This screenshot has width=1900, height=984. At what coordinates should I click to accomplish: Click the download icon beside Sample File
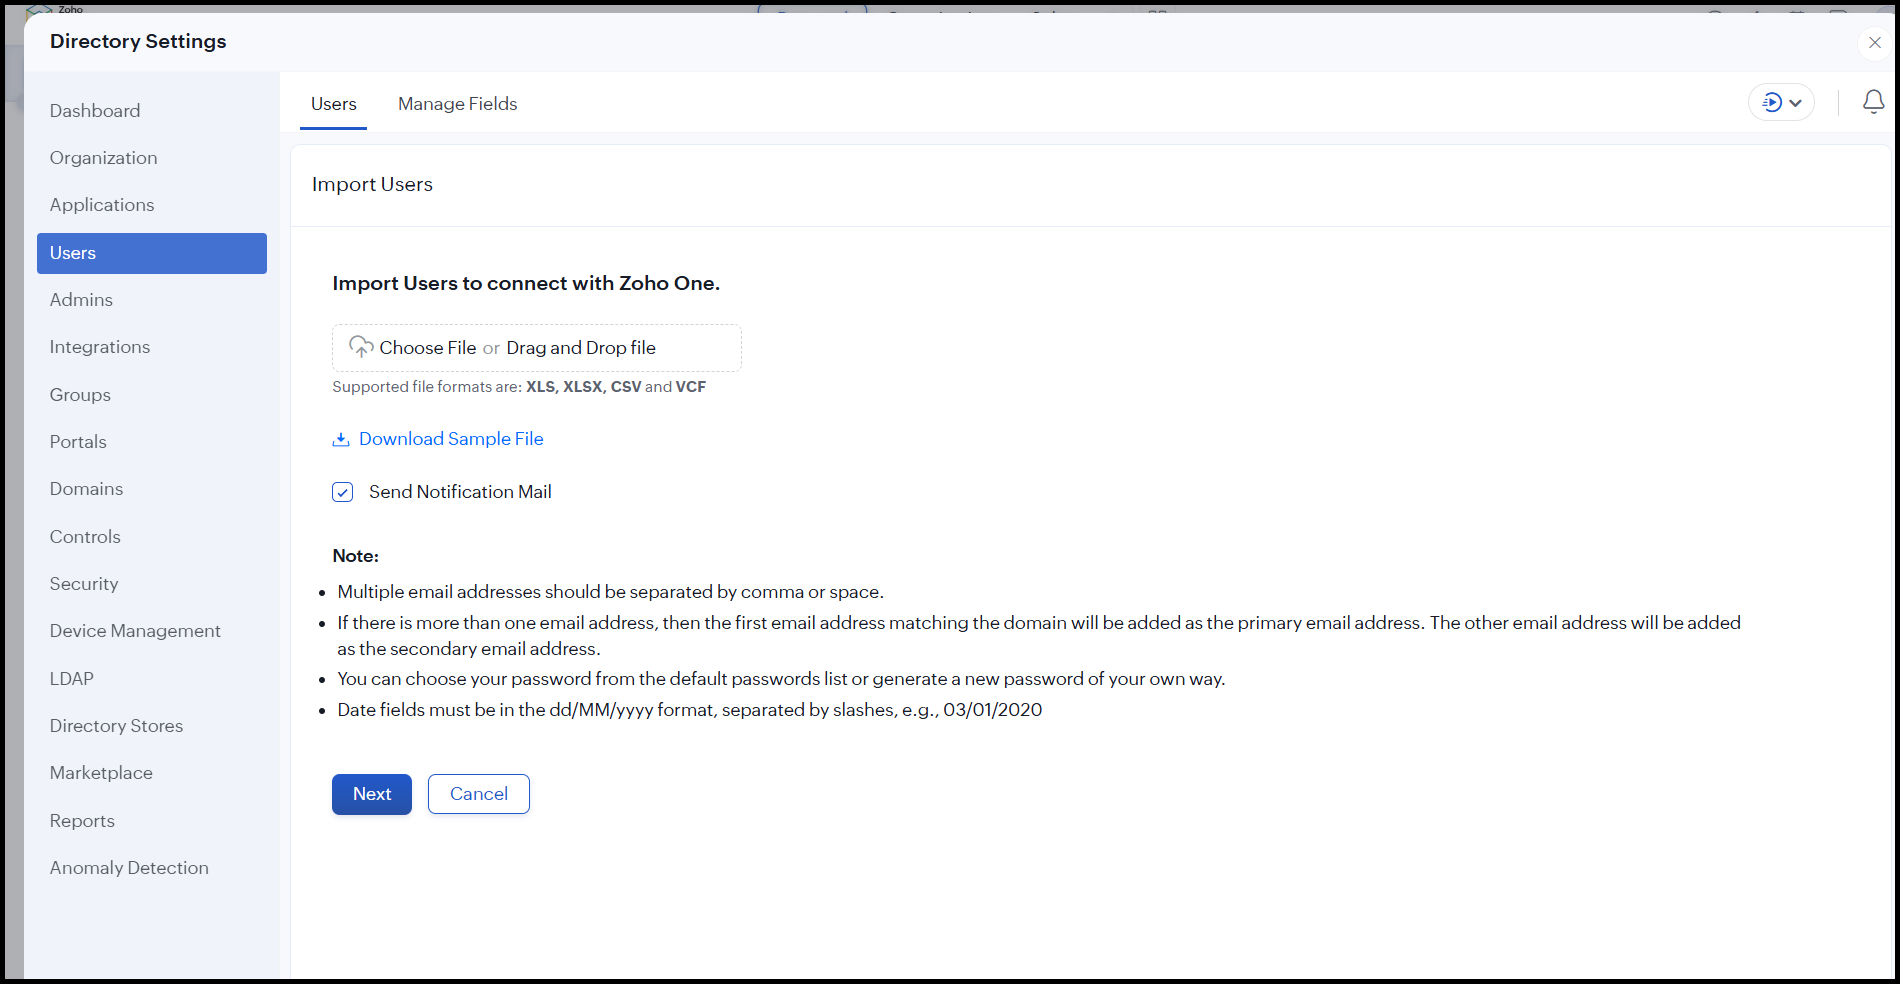pos(341,439)
